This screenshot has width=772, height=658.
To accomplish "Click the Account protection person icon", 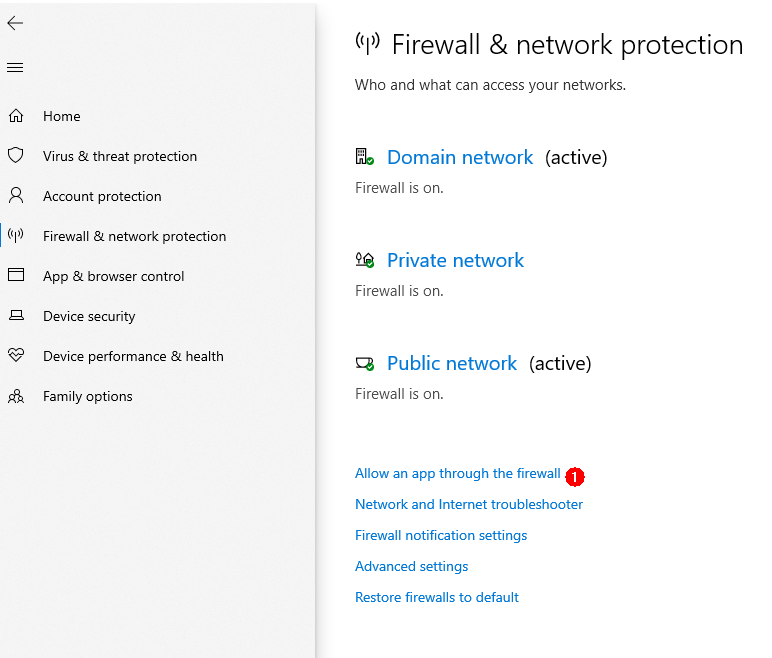I will click(15, 196).
